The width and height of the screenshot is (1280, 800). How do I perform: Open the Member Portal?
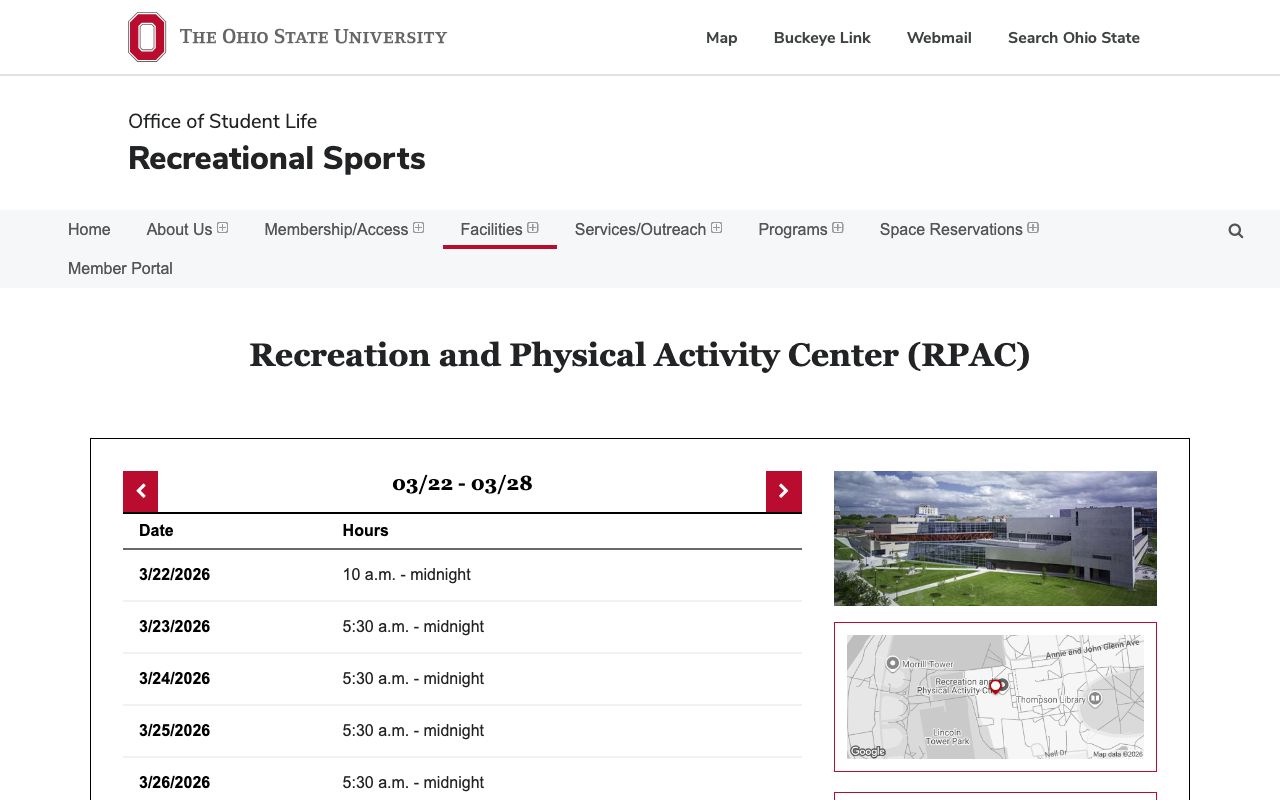(x=120, y=268)
